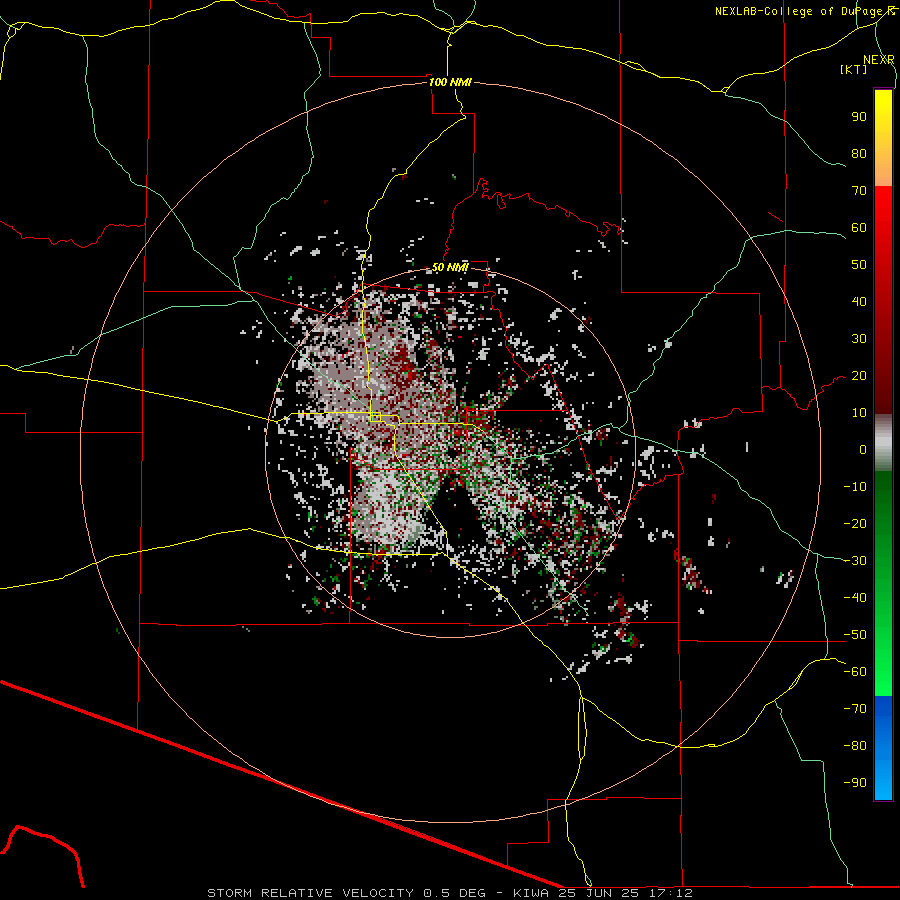Screen dimensions: 900x900
Task: Select the -80 value on velocity scale
Action: 855,746
